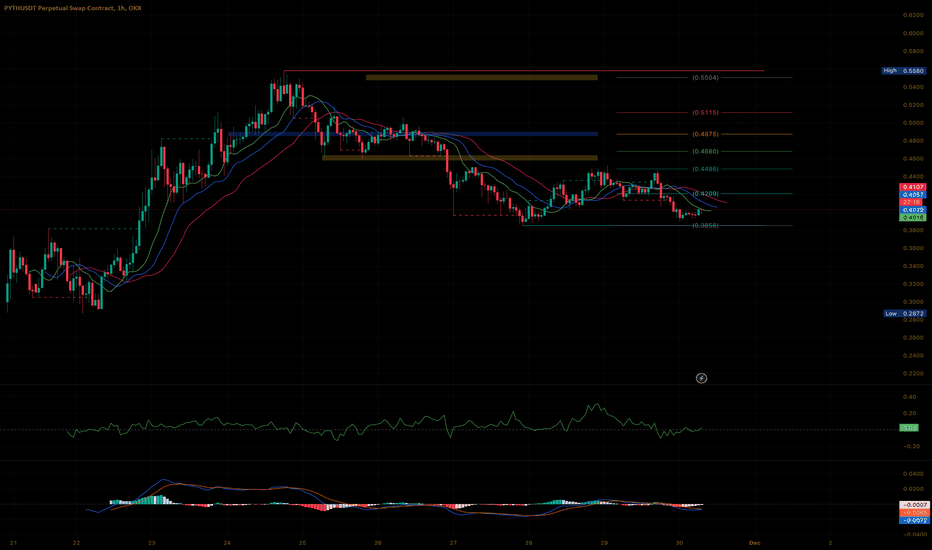
Task: Click the orange (0.4875) Fibonacci level label
Action: (705, 134)
